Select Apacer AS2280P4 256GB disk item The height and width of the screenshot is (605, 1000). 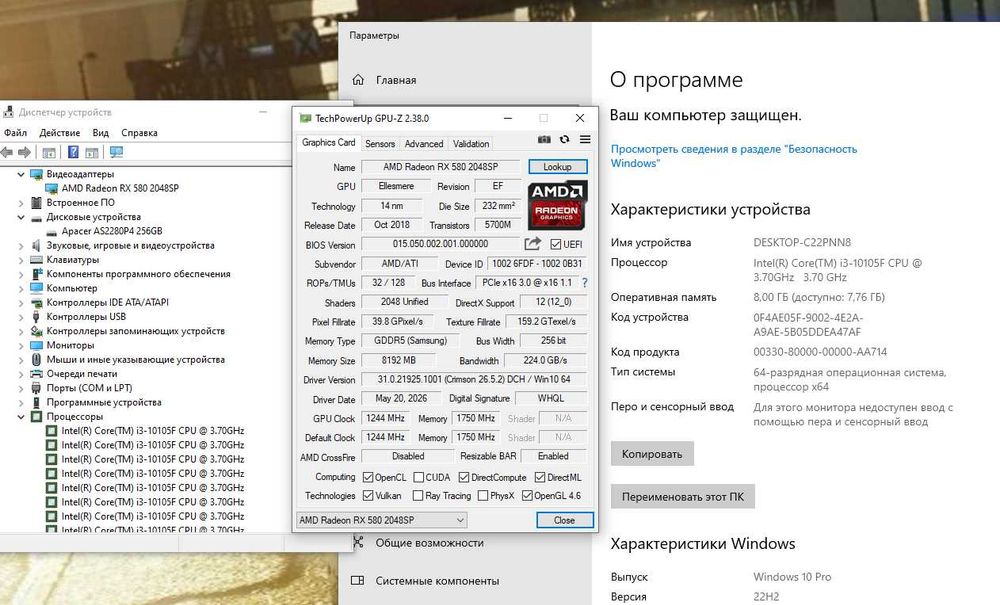112,231
